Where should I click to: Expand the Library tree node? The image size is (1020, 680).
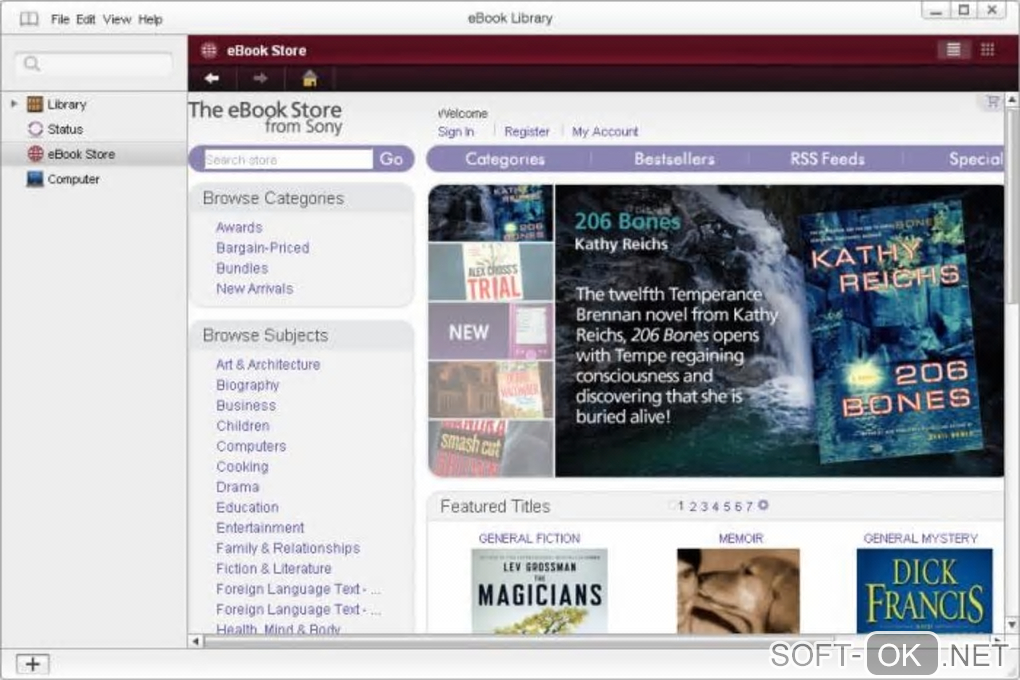click(x=14, y=103)
